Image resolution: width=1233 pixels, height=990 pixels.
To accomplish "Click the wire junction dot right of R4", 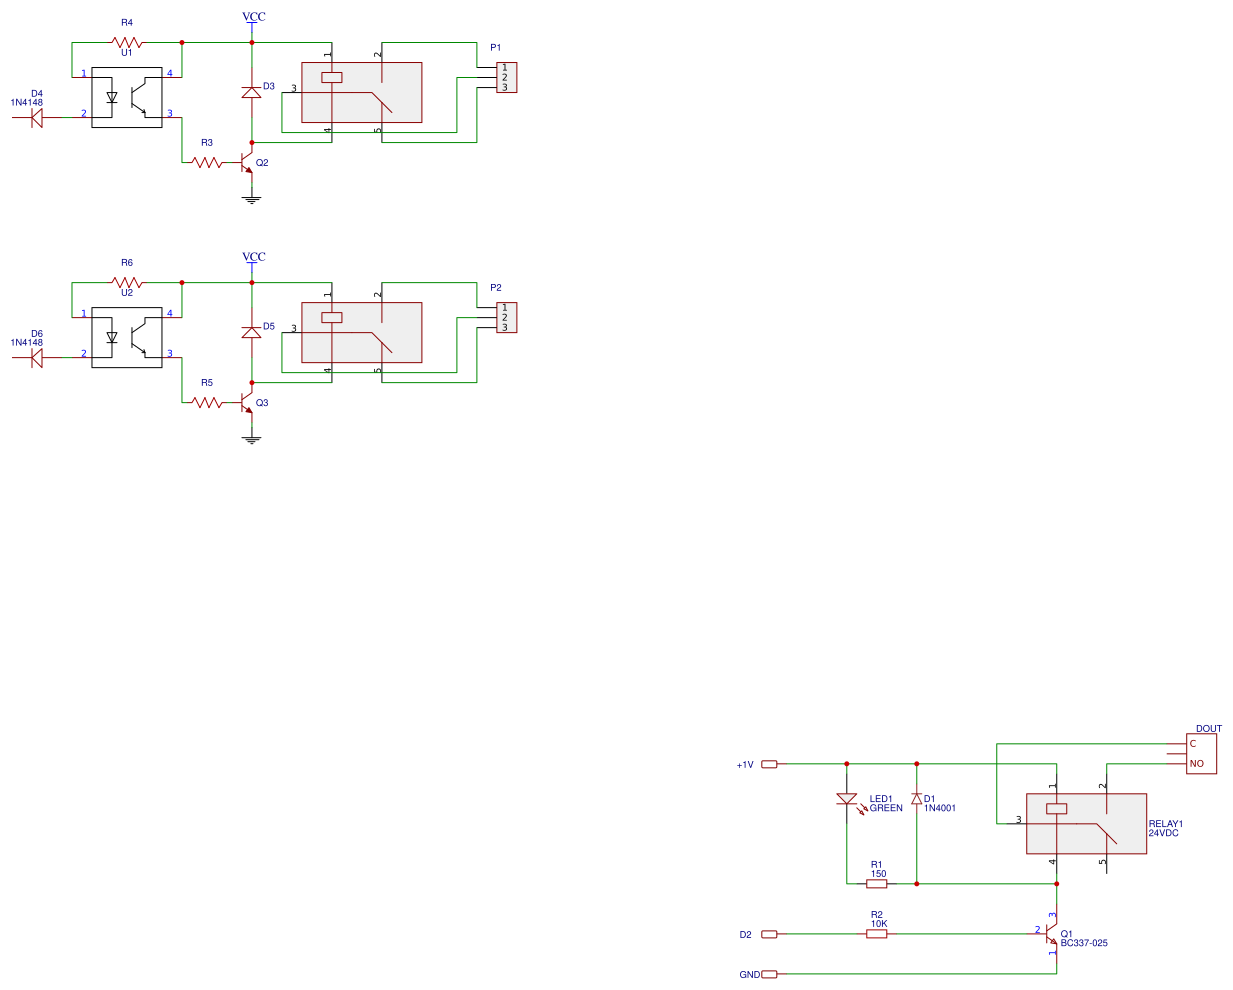I will tap(182, 43).
